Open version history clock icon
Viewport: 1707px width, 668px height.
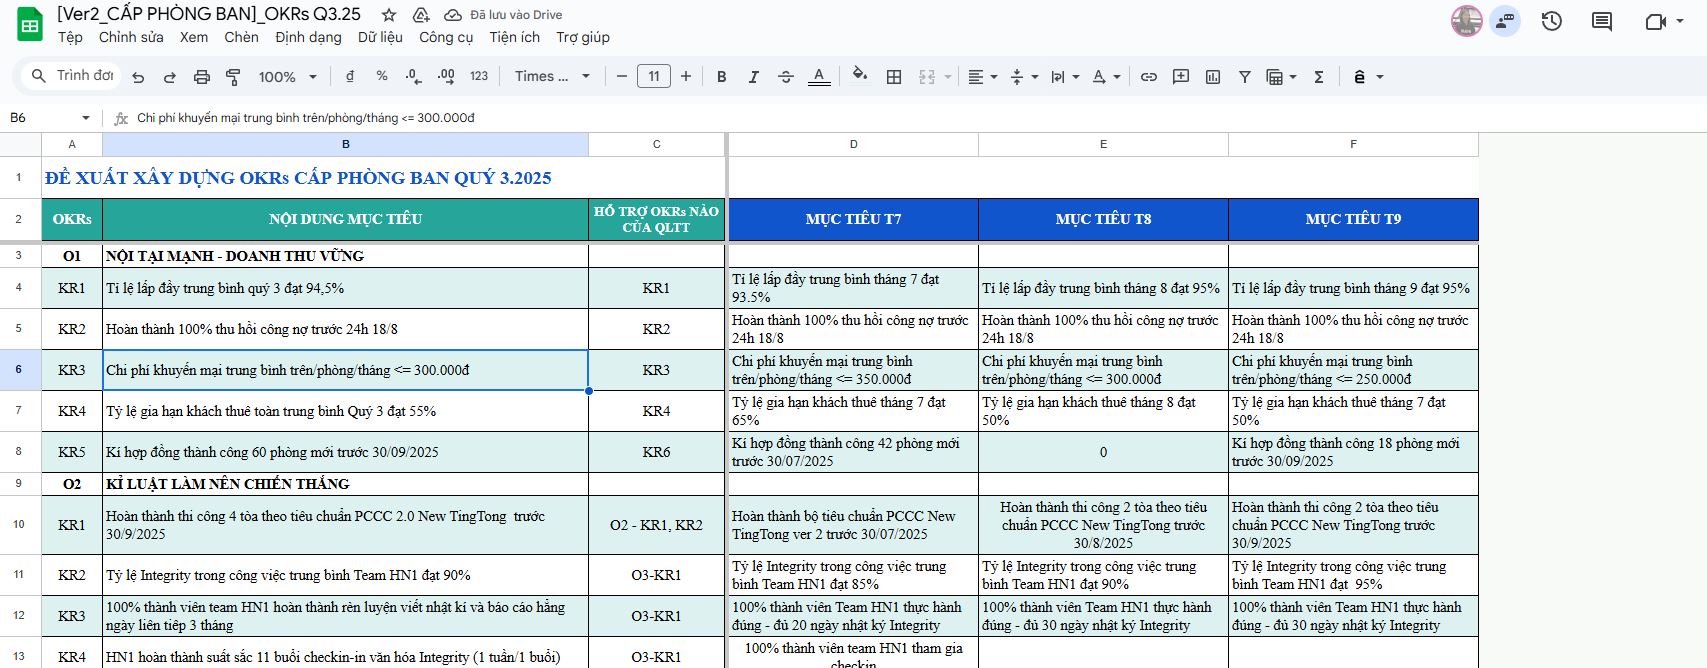tap(1551, 21)
